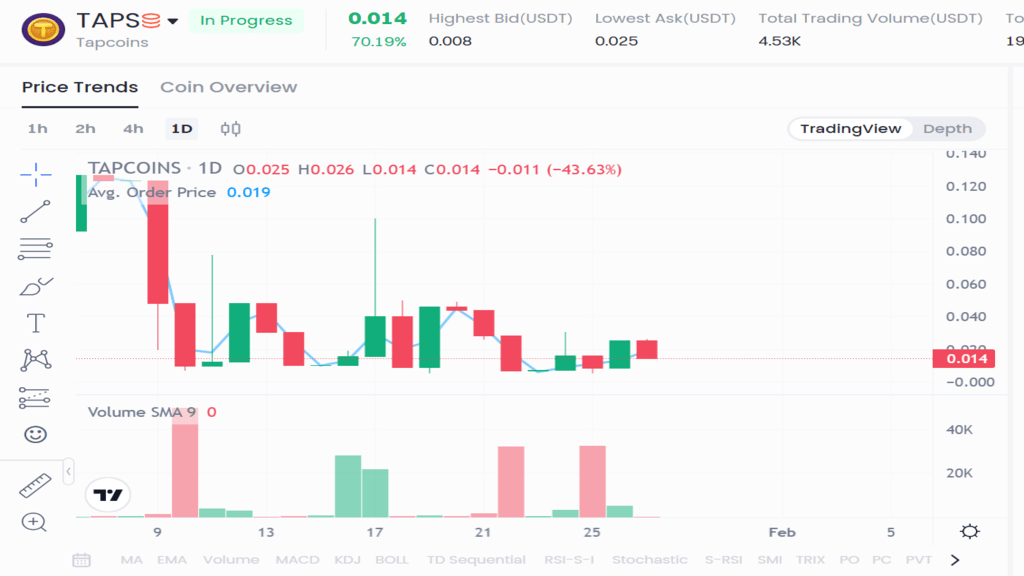The height and width of the screenshot is (576, 1024).
Task: Click the TAPCOINS 1D chart legend title
Action: [x=155, y=168]
